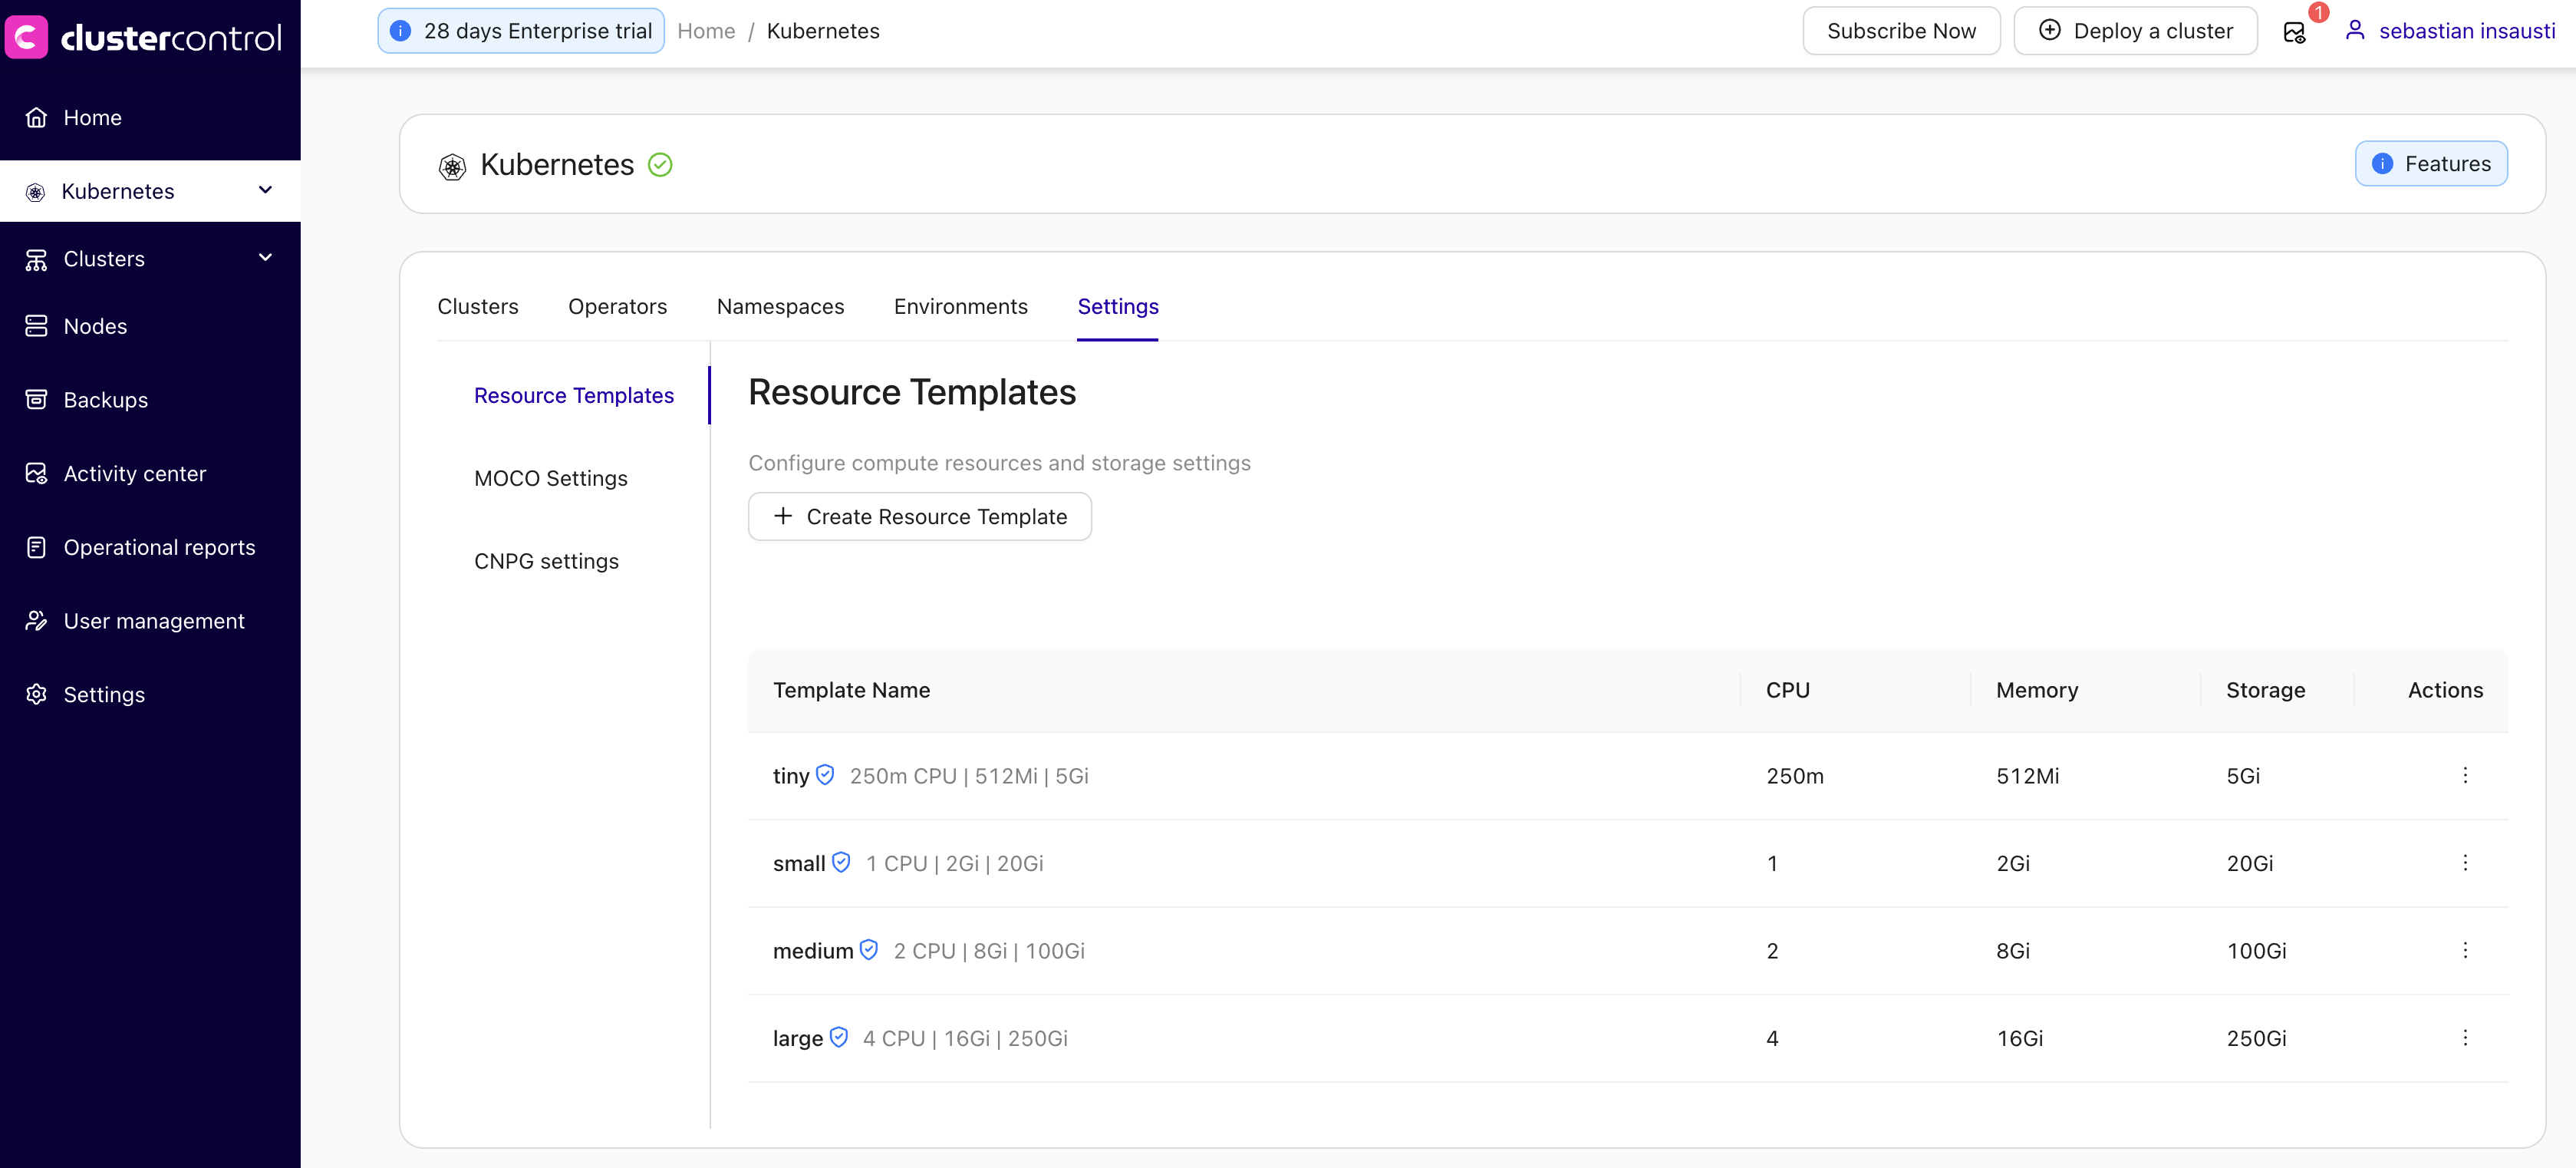Open the Backups icon
This screenshot has height=1168, width=2576.
(36, 399)
